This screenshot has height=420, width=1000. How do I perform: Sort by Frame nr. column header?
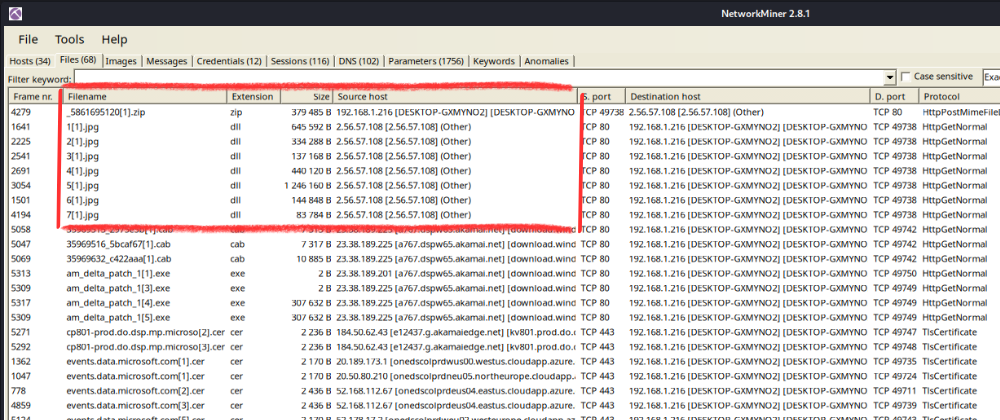34,97
